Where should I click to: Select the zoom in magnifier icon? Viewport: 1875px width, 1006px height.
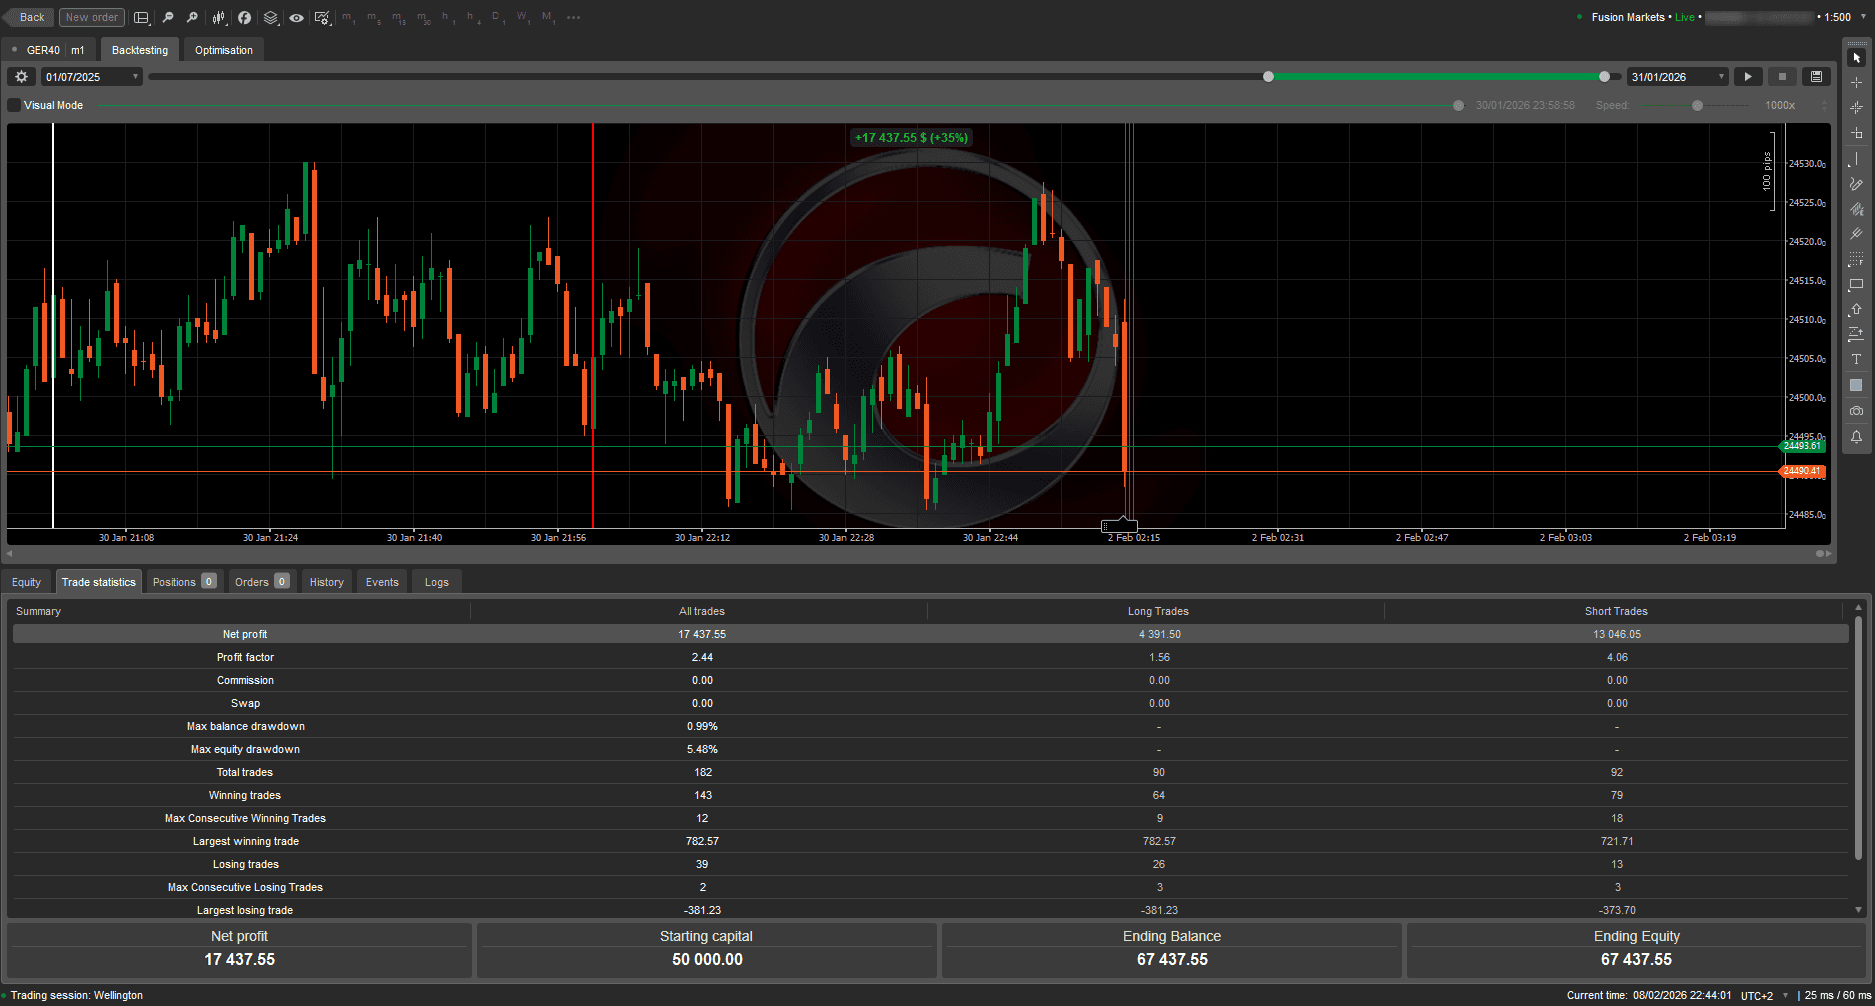point(192,17)
